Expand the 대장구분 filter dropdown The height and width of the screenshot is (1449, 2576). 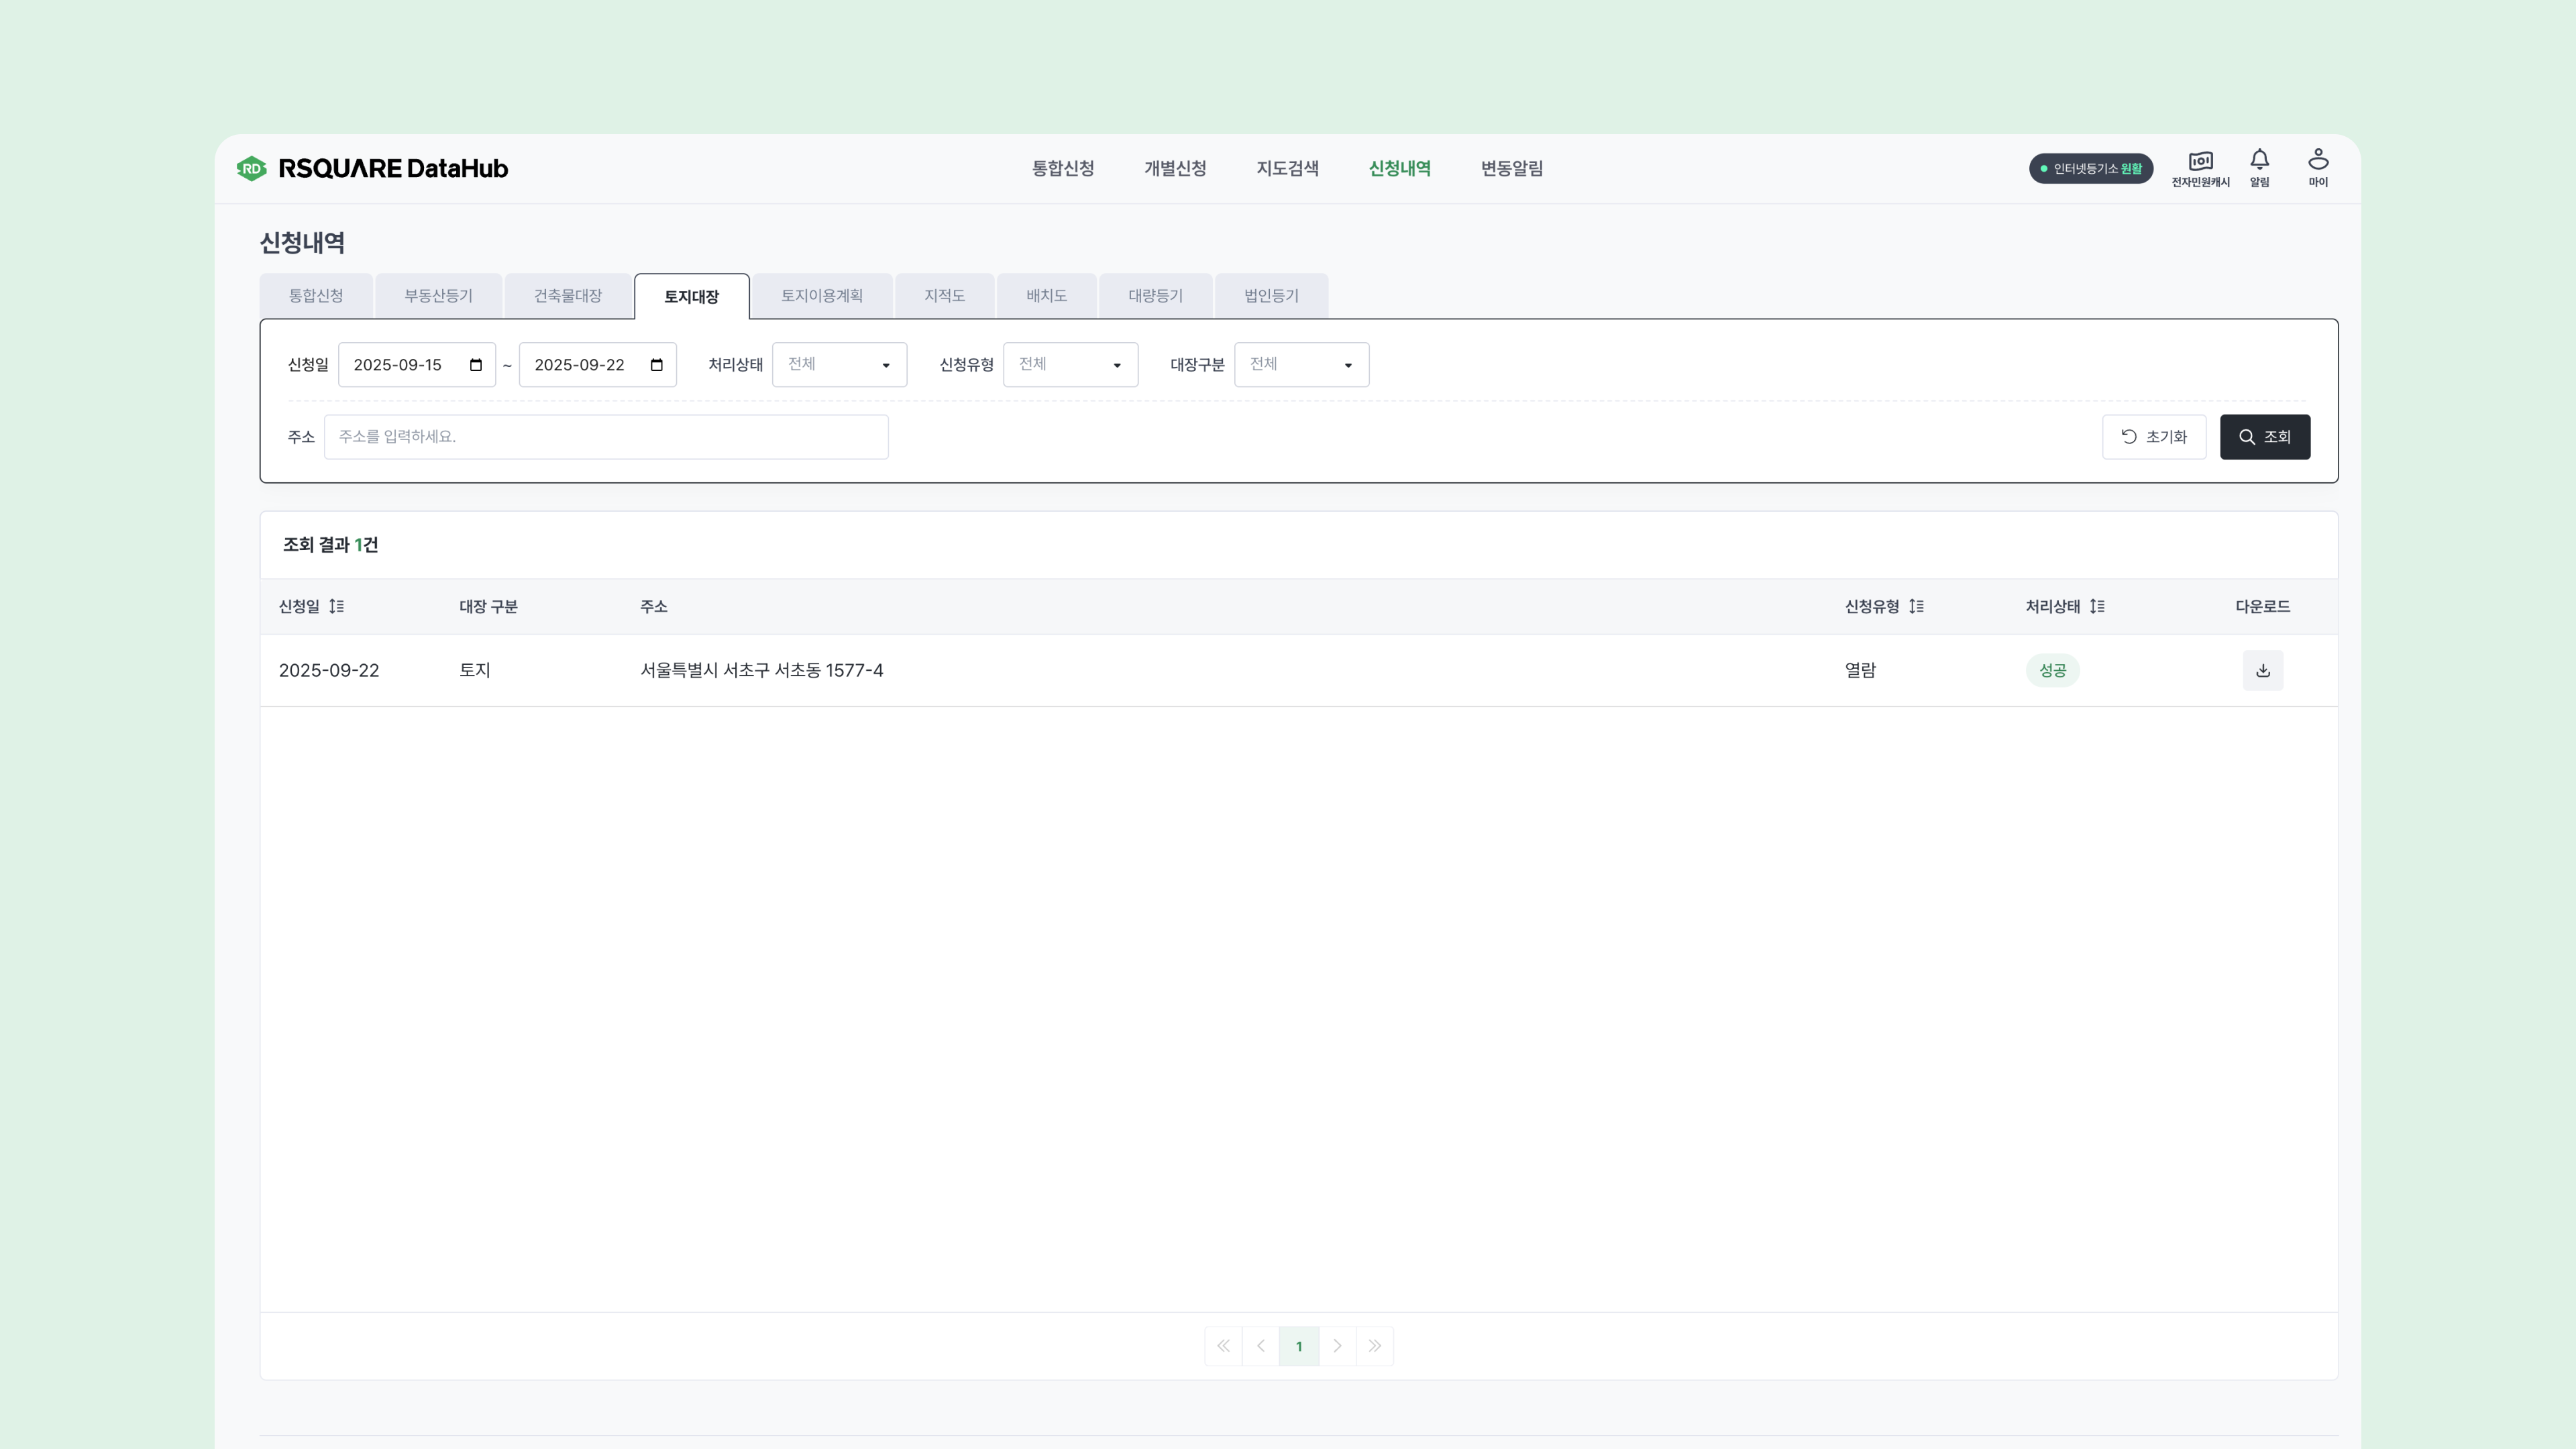click(1301, 365)
